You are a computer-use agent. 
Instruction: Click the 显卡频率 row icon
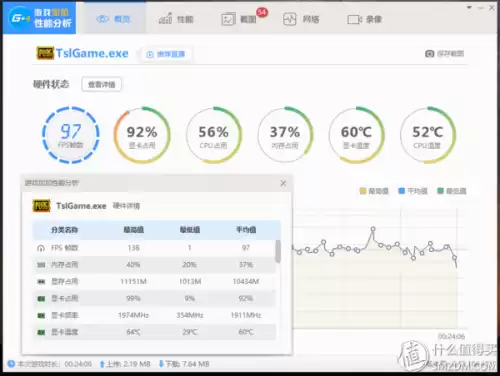coord(41,315)
